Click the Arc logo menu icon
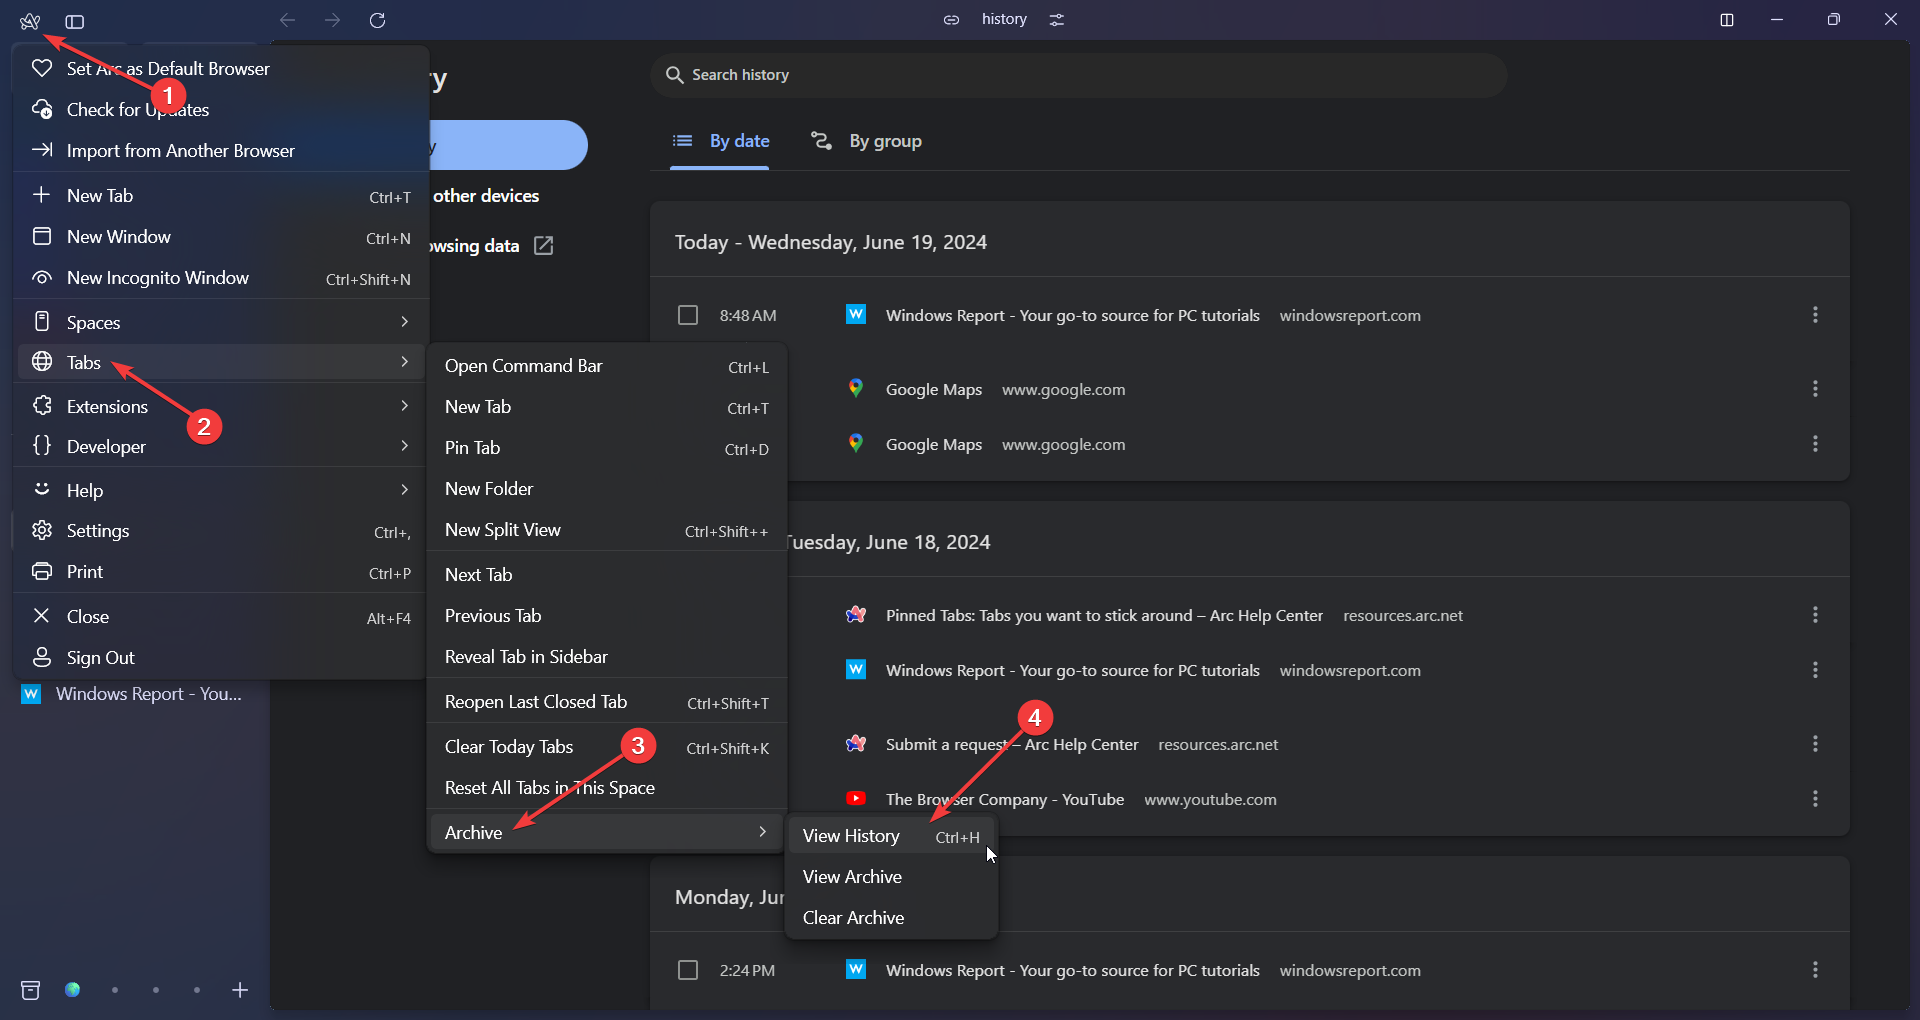This screenshot has width=1920, height=1020. click(30, 21)
